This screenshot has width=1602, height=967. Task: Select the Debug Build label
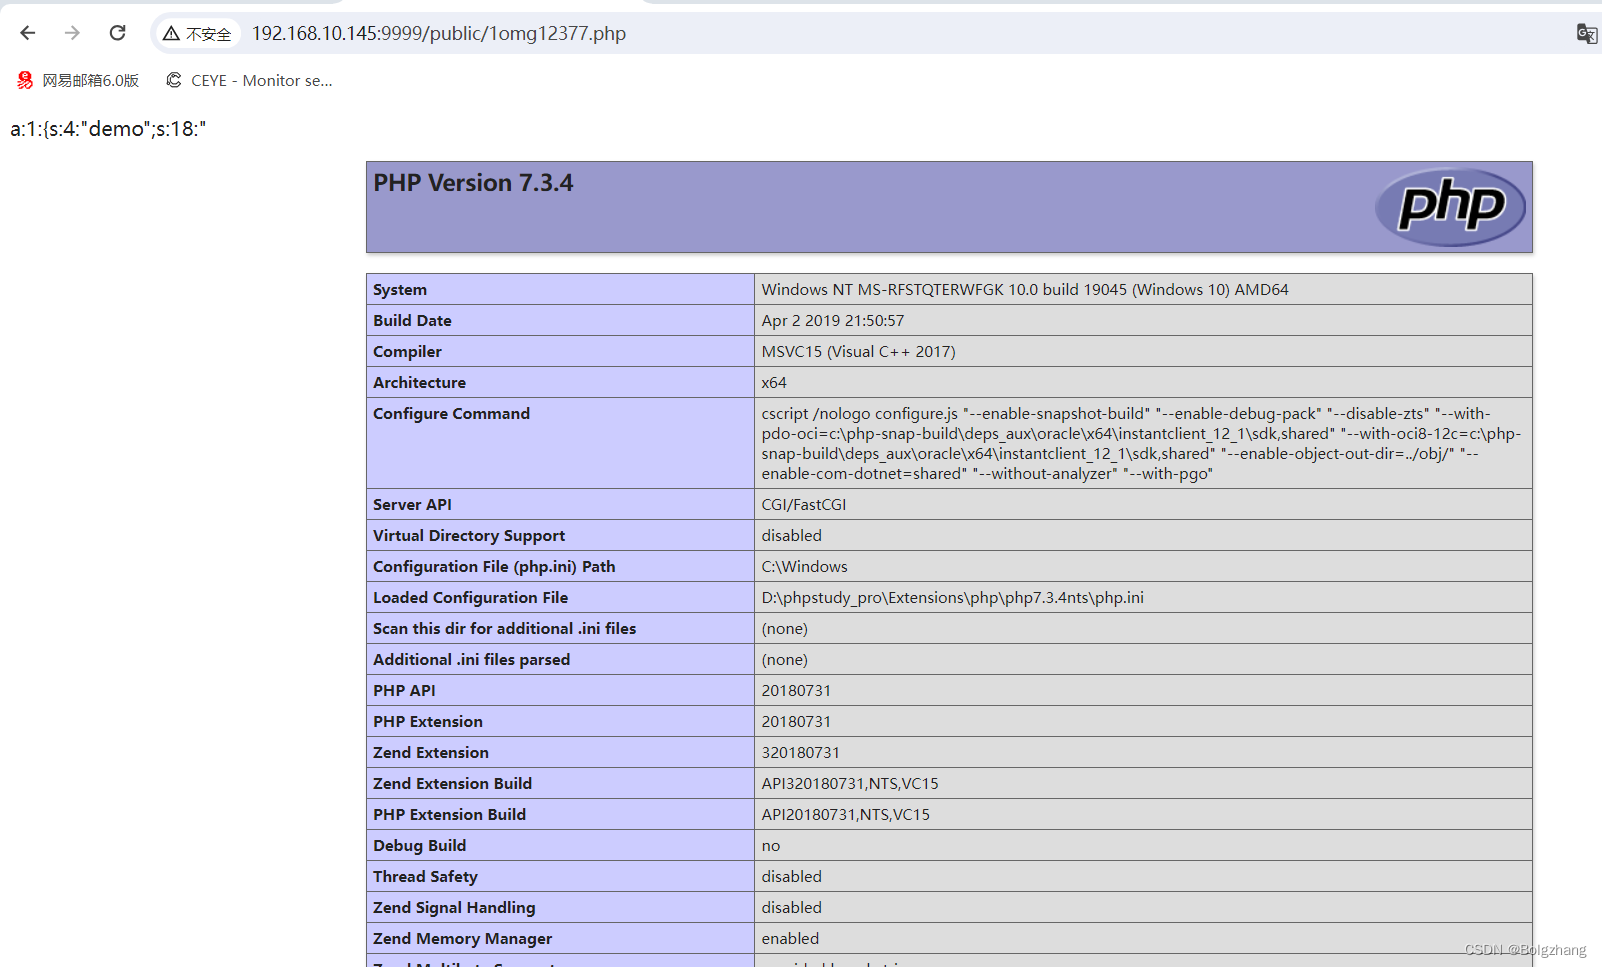point(419,846)
